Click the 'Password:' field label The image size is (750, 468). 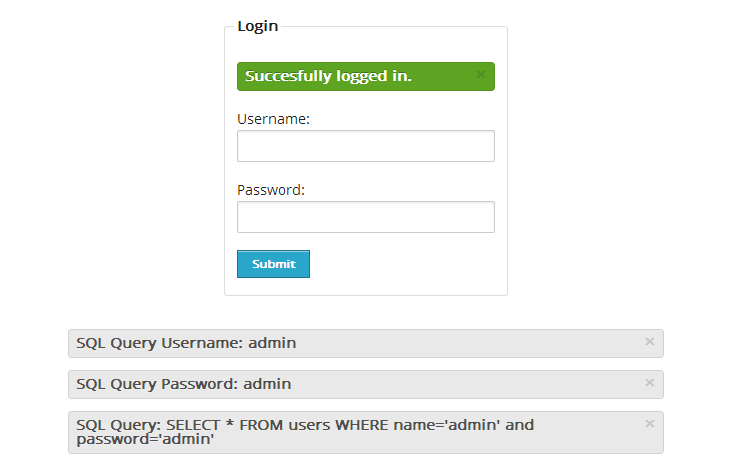coord(271,190)
